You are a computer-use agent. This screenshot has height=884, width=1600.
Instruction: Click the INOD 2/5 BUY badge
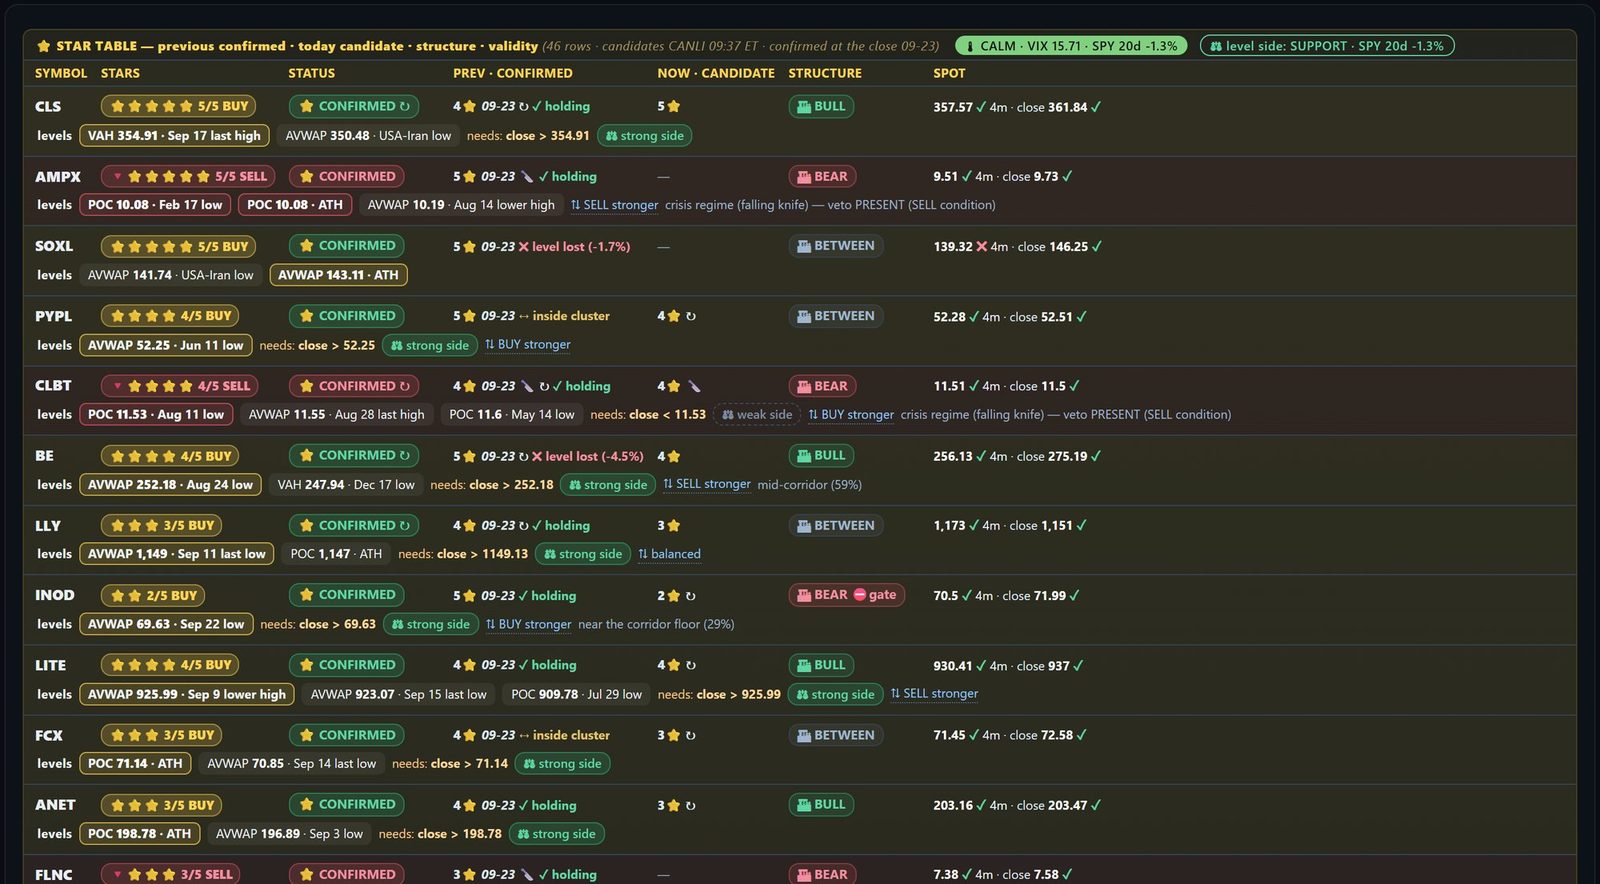[x=153, y=595]
